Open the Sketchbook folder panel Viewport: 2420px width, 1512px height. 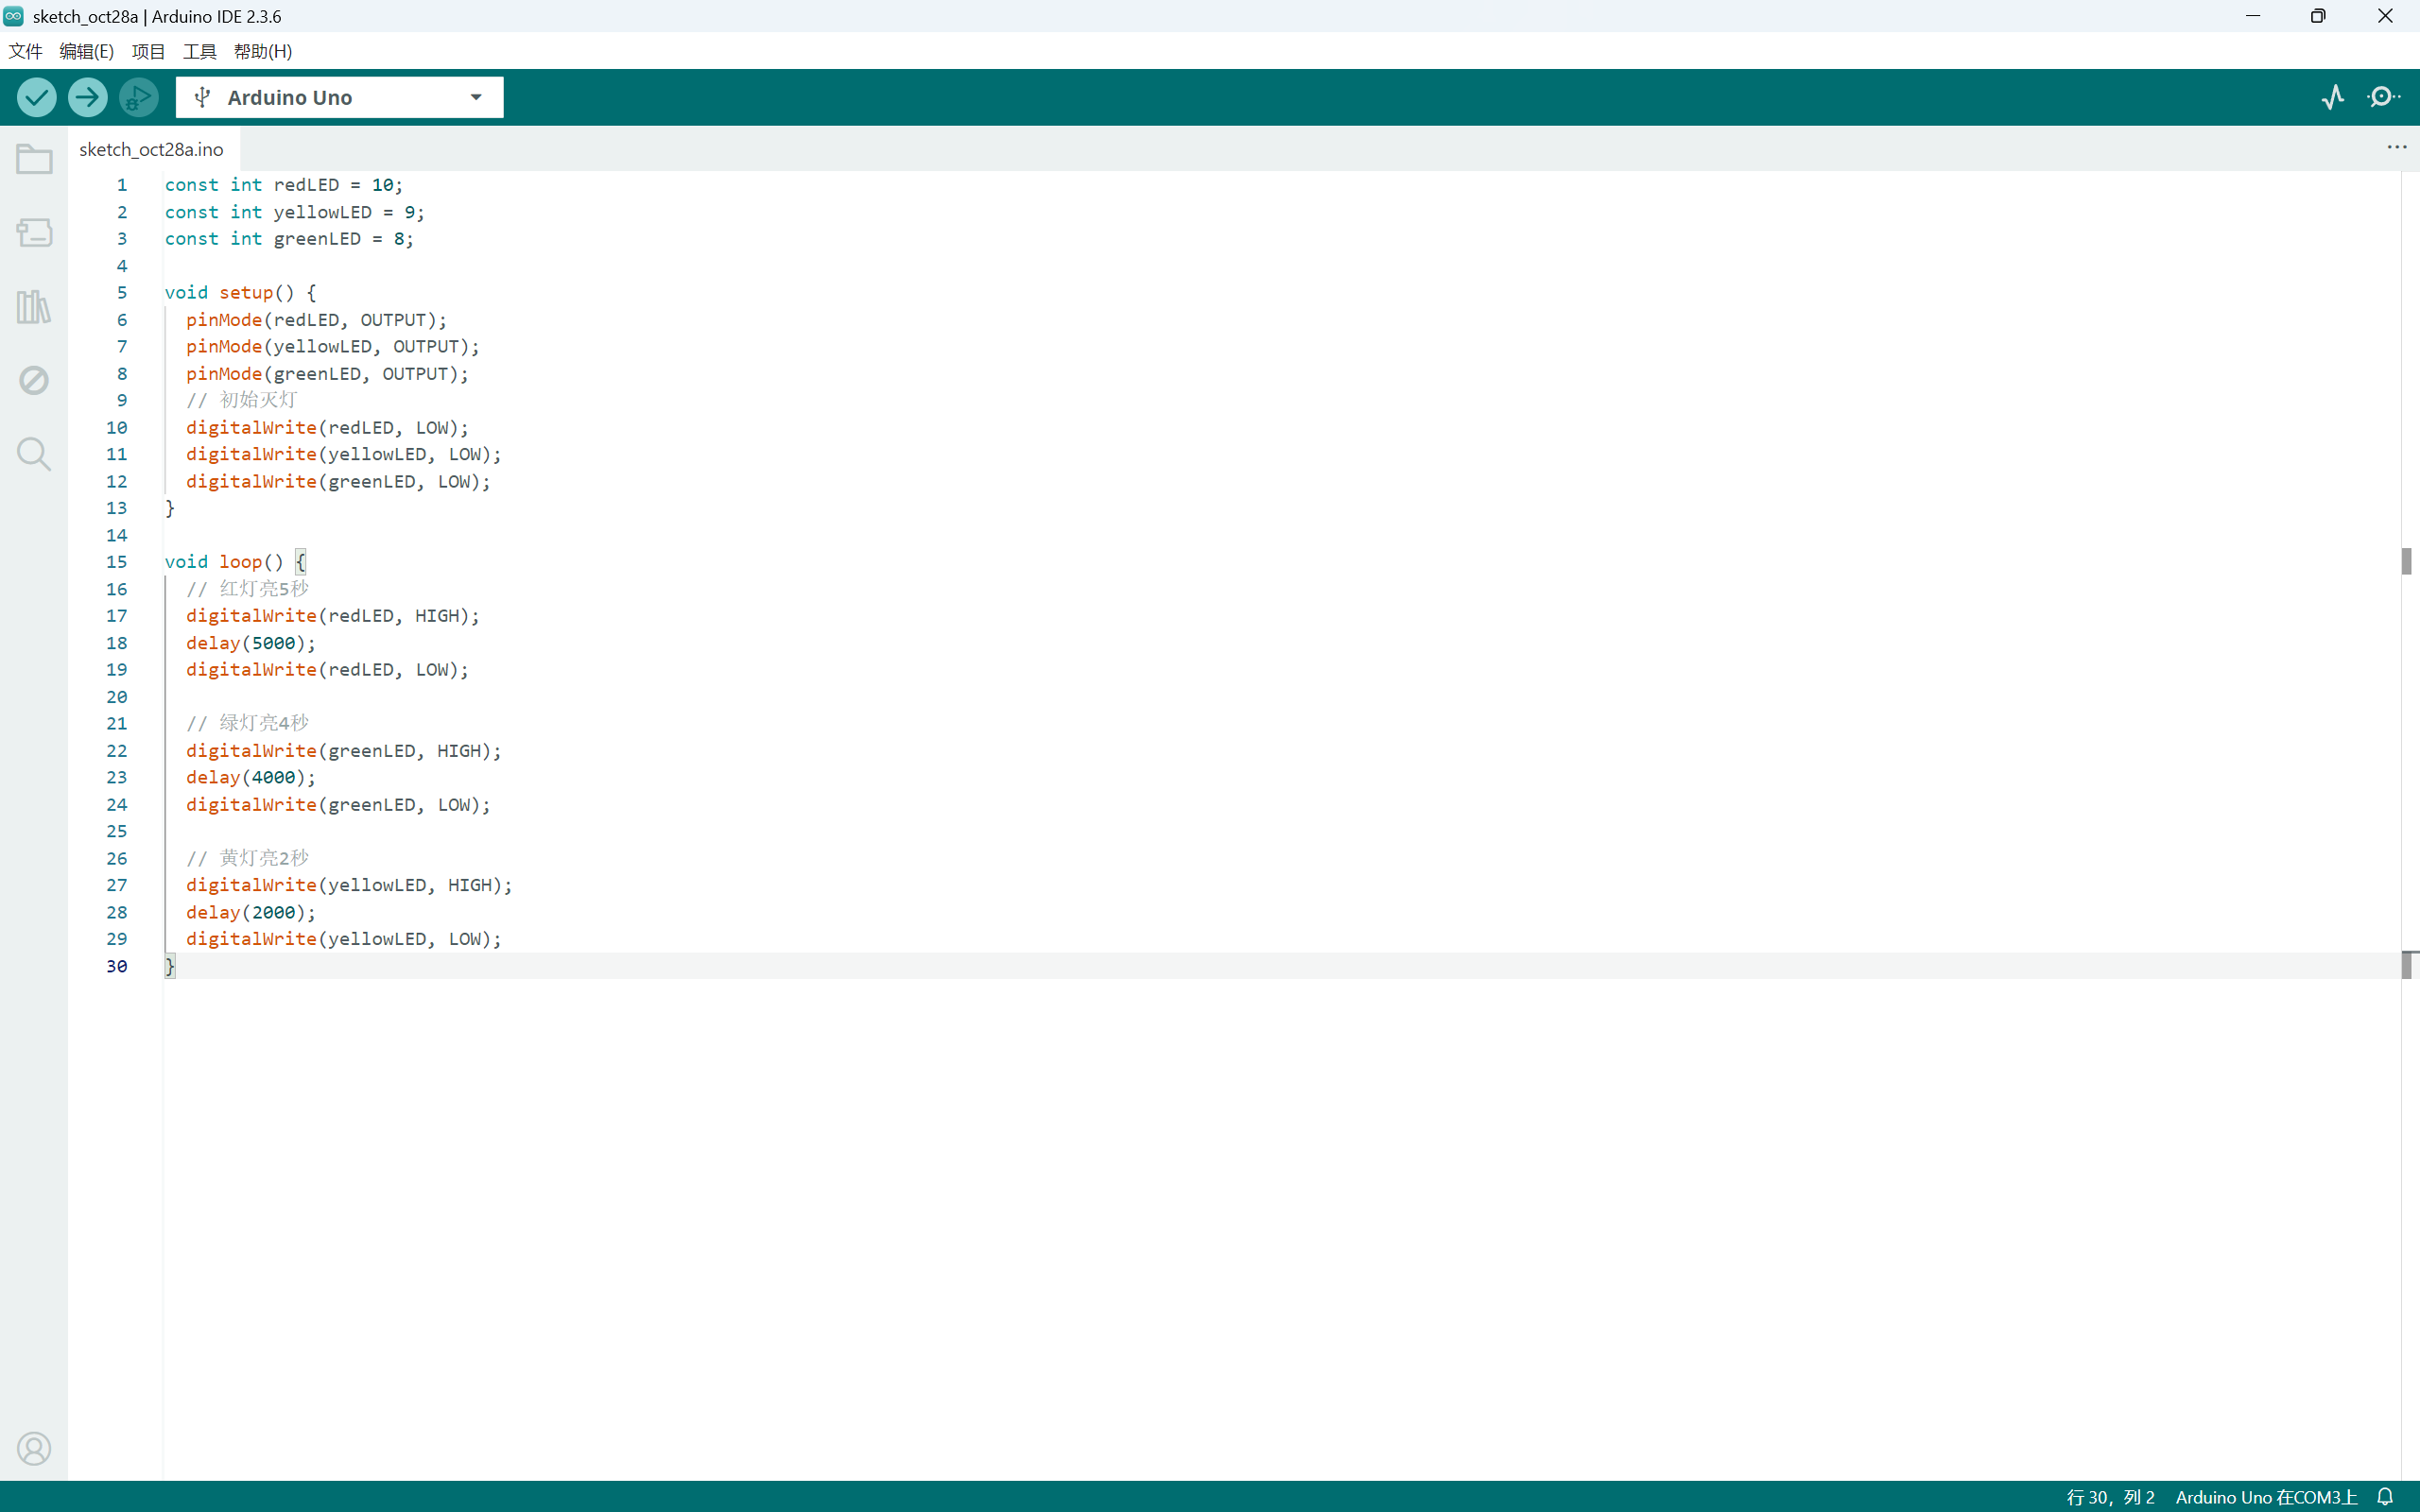(x=34, y=160)
